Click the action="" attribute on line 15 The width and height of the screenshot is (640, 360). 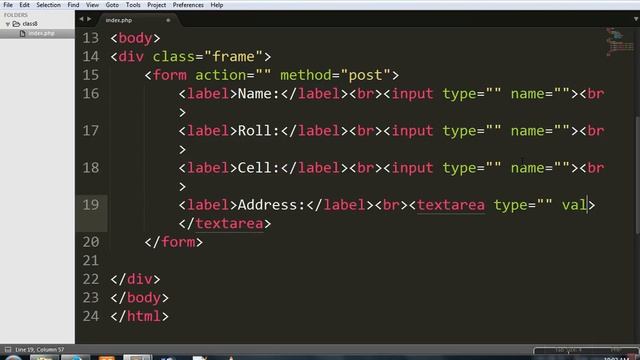(233, 75)
